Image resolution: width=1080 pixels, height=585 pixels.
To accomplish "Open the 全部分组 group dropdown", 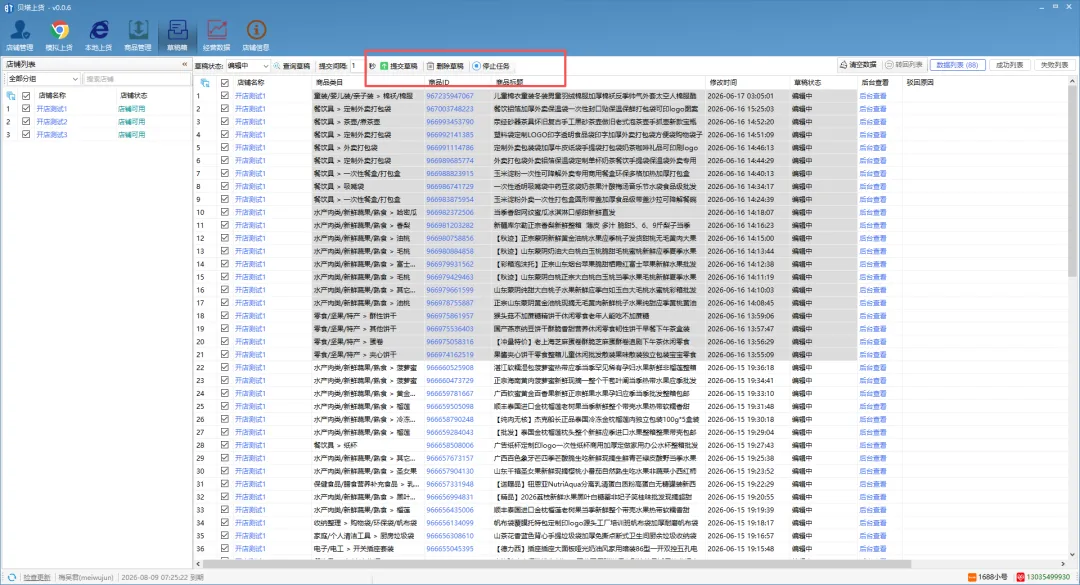I will point(43,79).
